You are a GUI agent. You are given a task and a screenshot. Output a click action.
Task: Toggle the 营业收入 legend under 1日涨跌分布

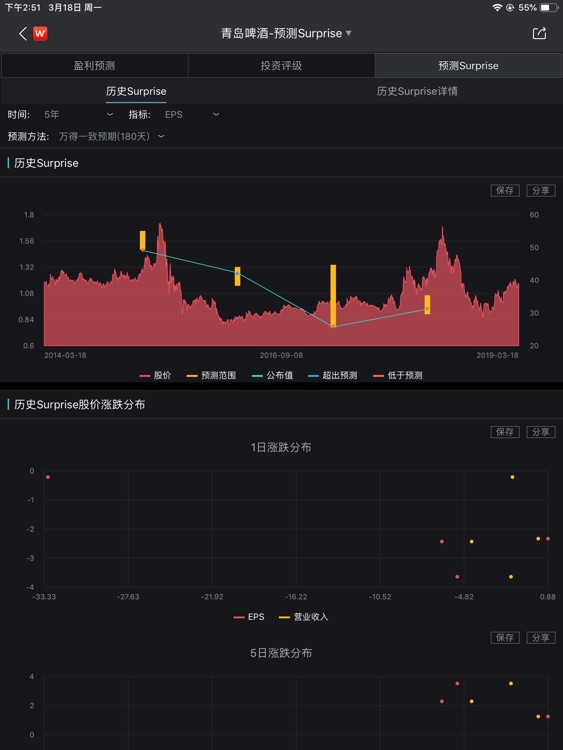(x=303, y=617)
